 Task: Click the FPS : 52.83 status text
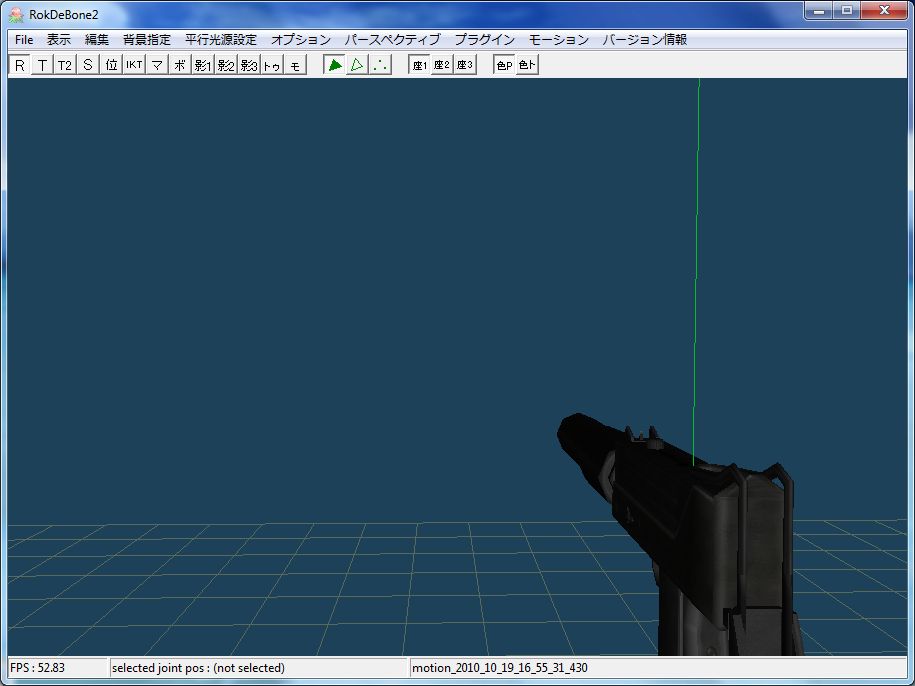(37, 668)
